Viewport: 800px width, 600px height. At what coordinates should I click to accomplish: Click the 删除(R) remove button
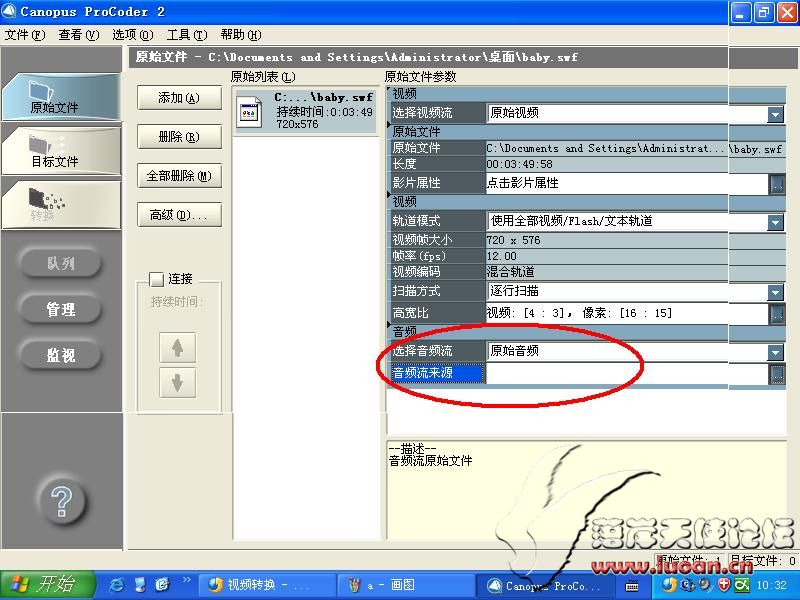(179, 137)
